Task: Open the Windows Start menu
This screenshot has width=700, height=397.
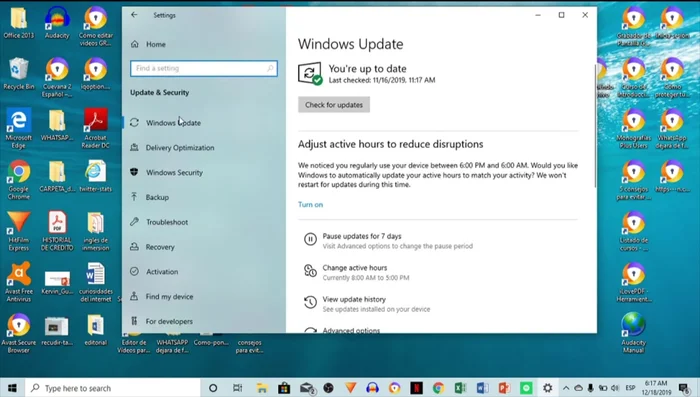Action: (12, 388)
